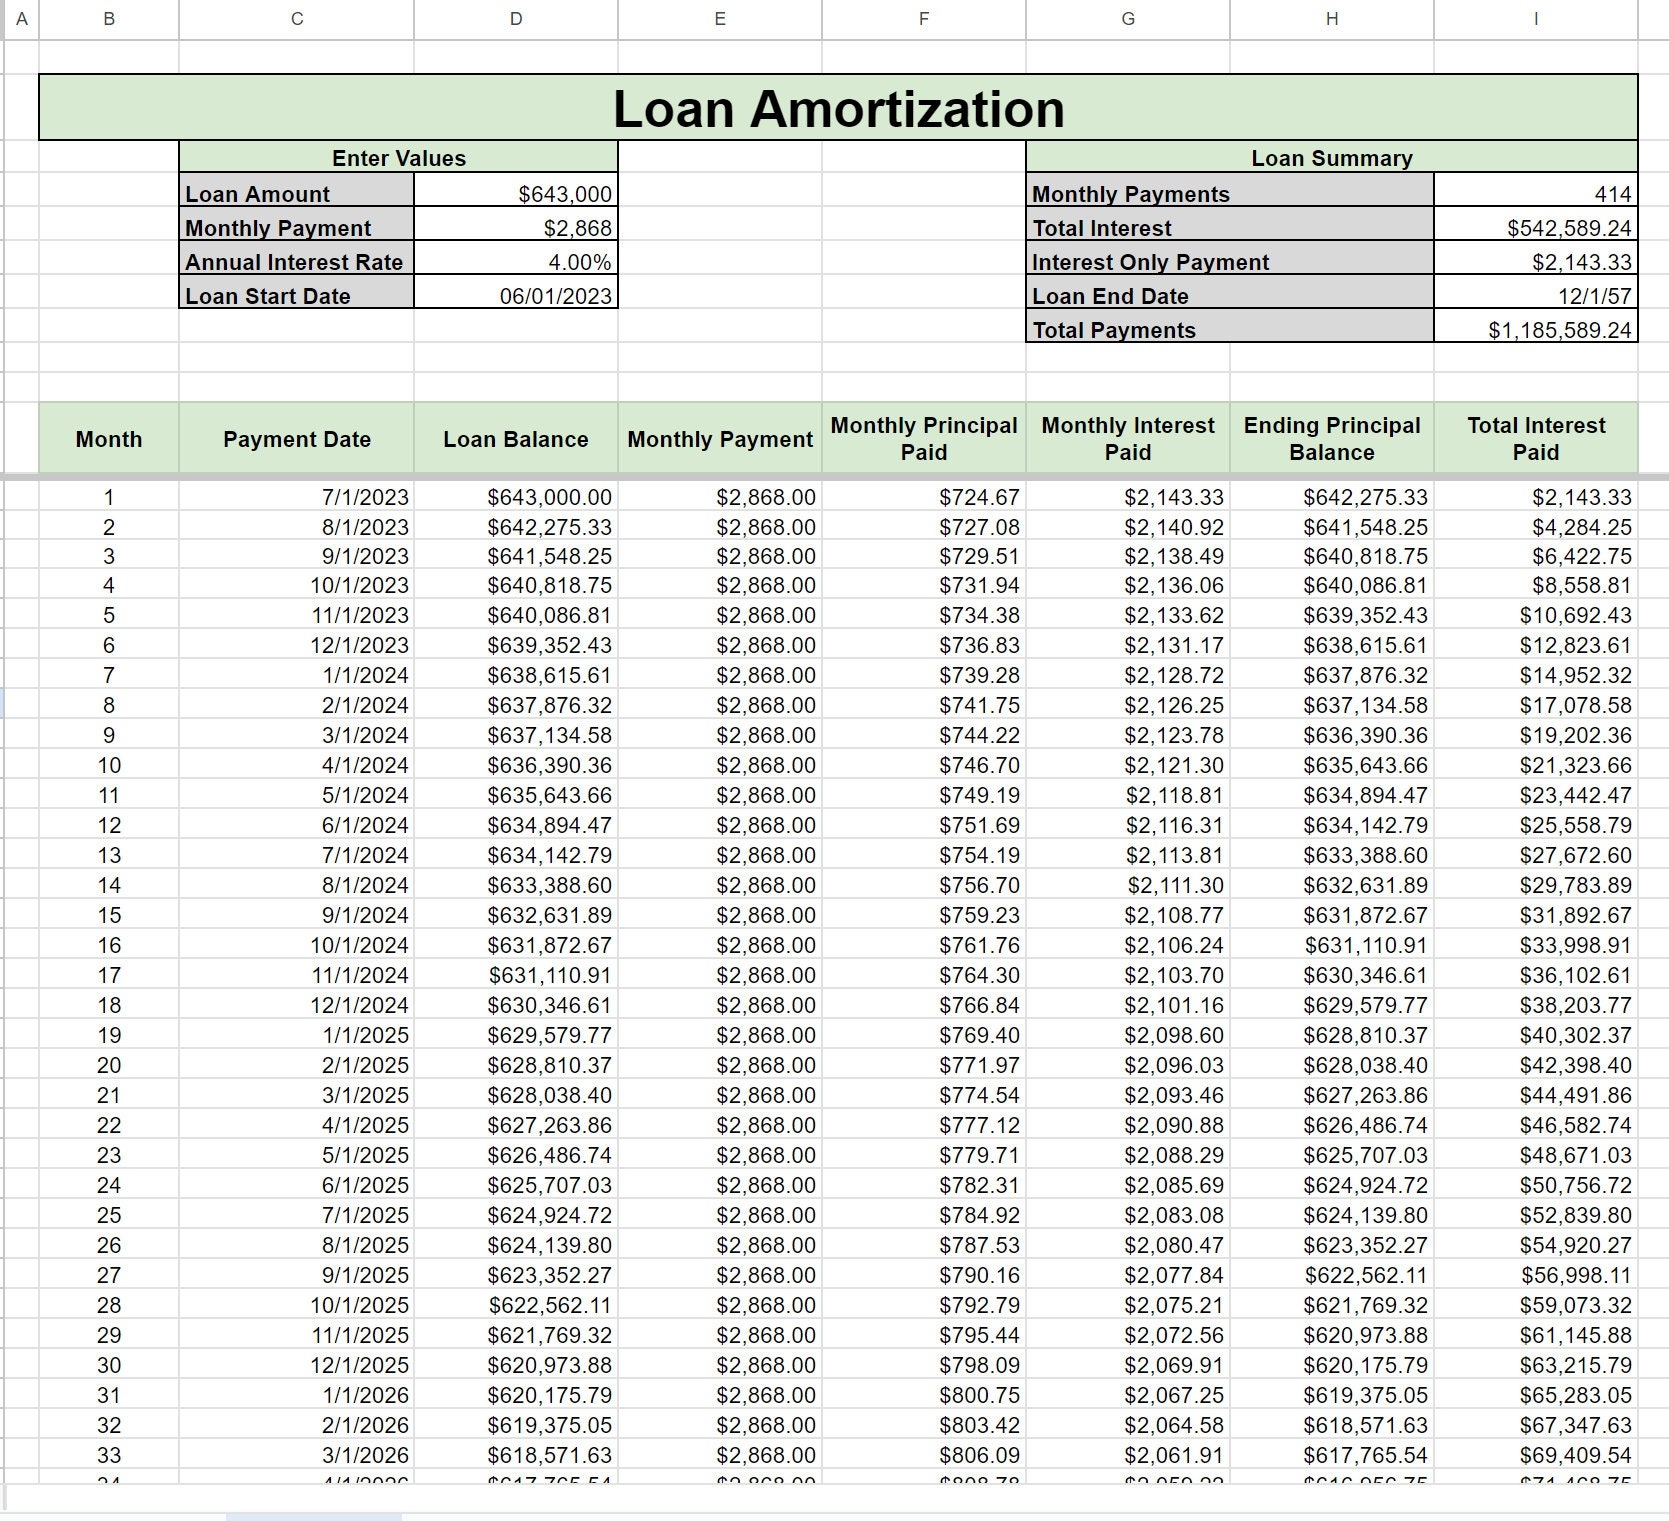Select the Total Interest Paid header cell
The image size is (1669, 1521).
(1537, 438)
